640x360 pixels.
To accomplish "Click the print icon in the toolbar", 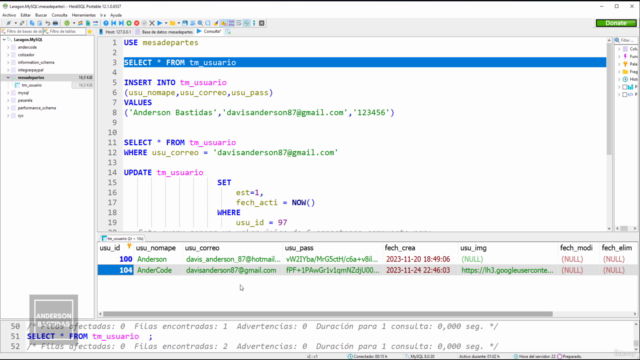I will tap(55, 23).
